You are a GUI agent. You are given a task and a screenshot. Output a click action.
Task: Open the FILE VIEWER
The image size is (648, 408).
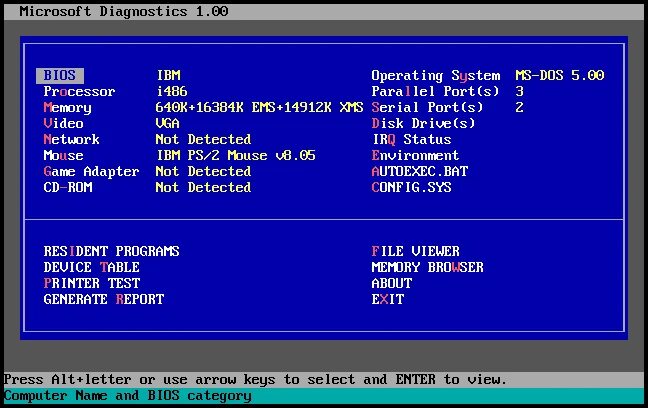tap(415, 251)
